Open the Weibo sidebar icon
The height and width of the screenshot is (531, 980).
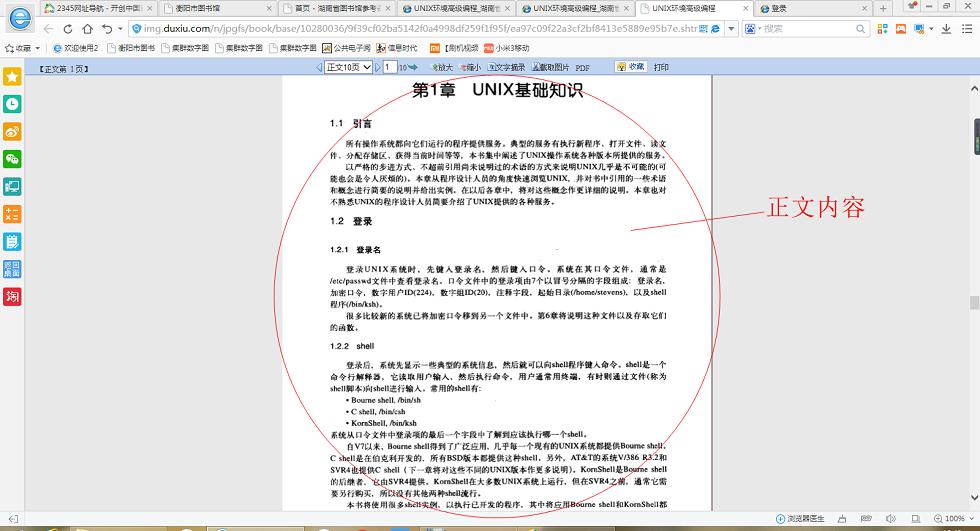pyautogui.click(x=12, y=132)
